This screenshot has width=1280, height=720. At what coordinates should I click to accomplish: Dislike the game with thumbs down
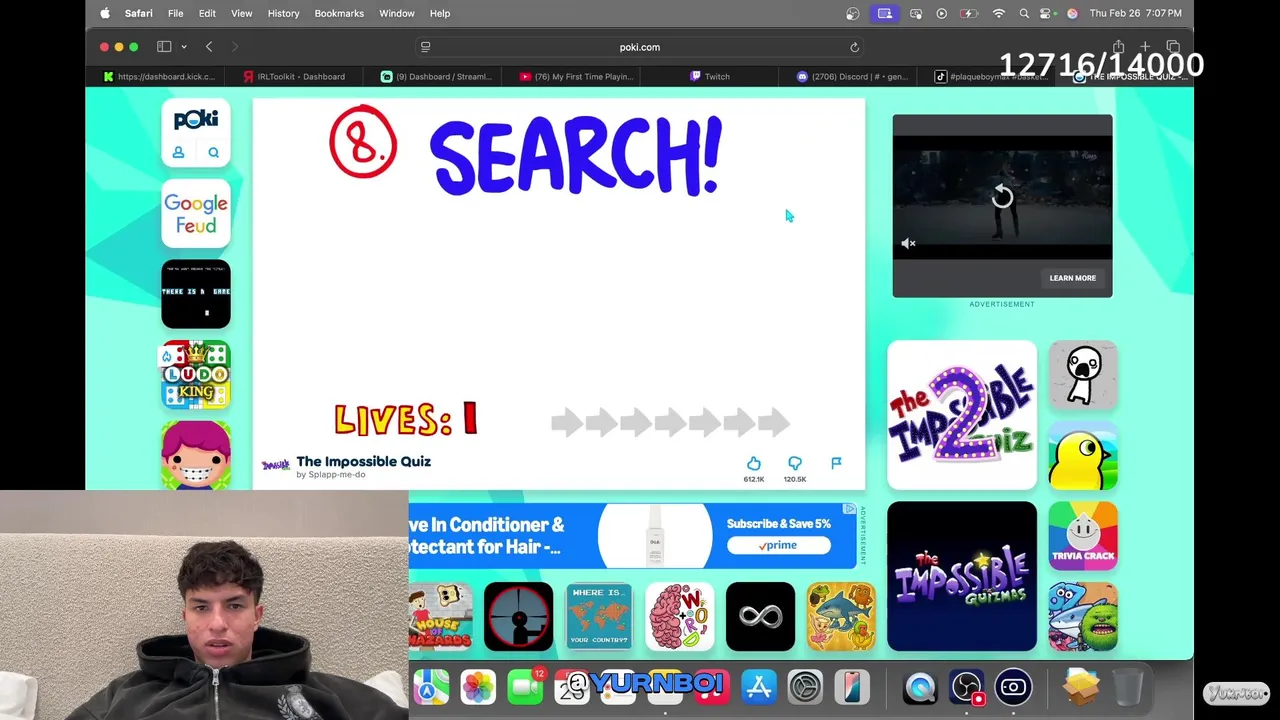pyautogui.click(x=795, y=463)
